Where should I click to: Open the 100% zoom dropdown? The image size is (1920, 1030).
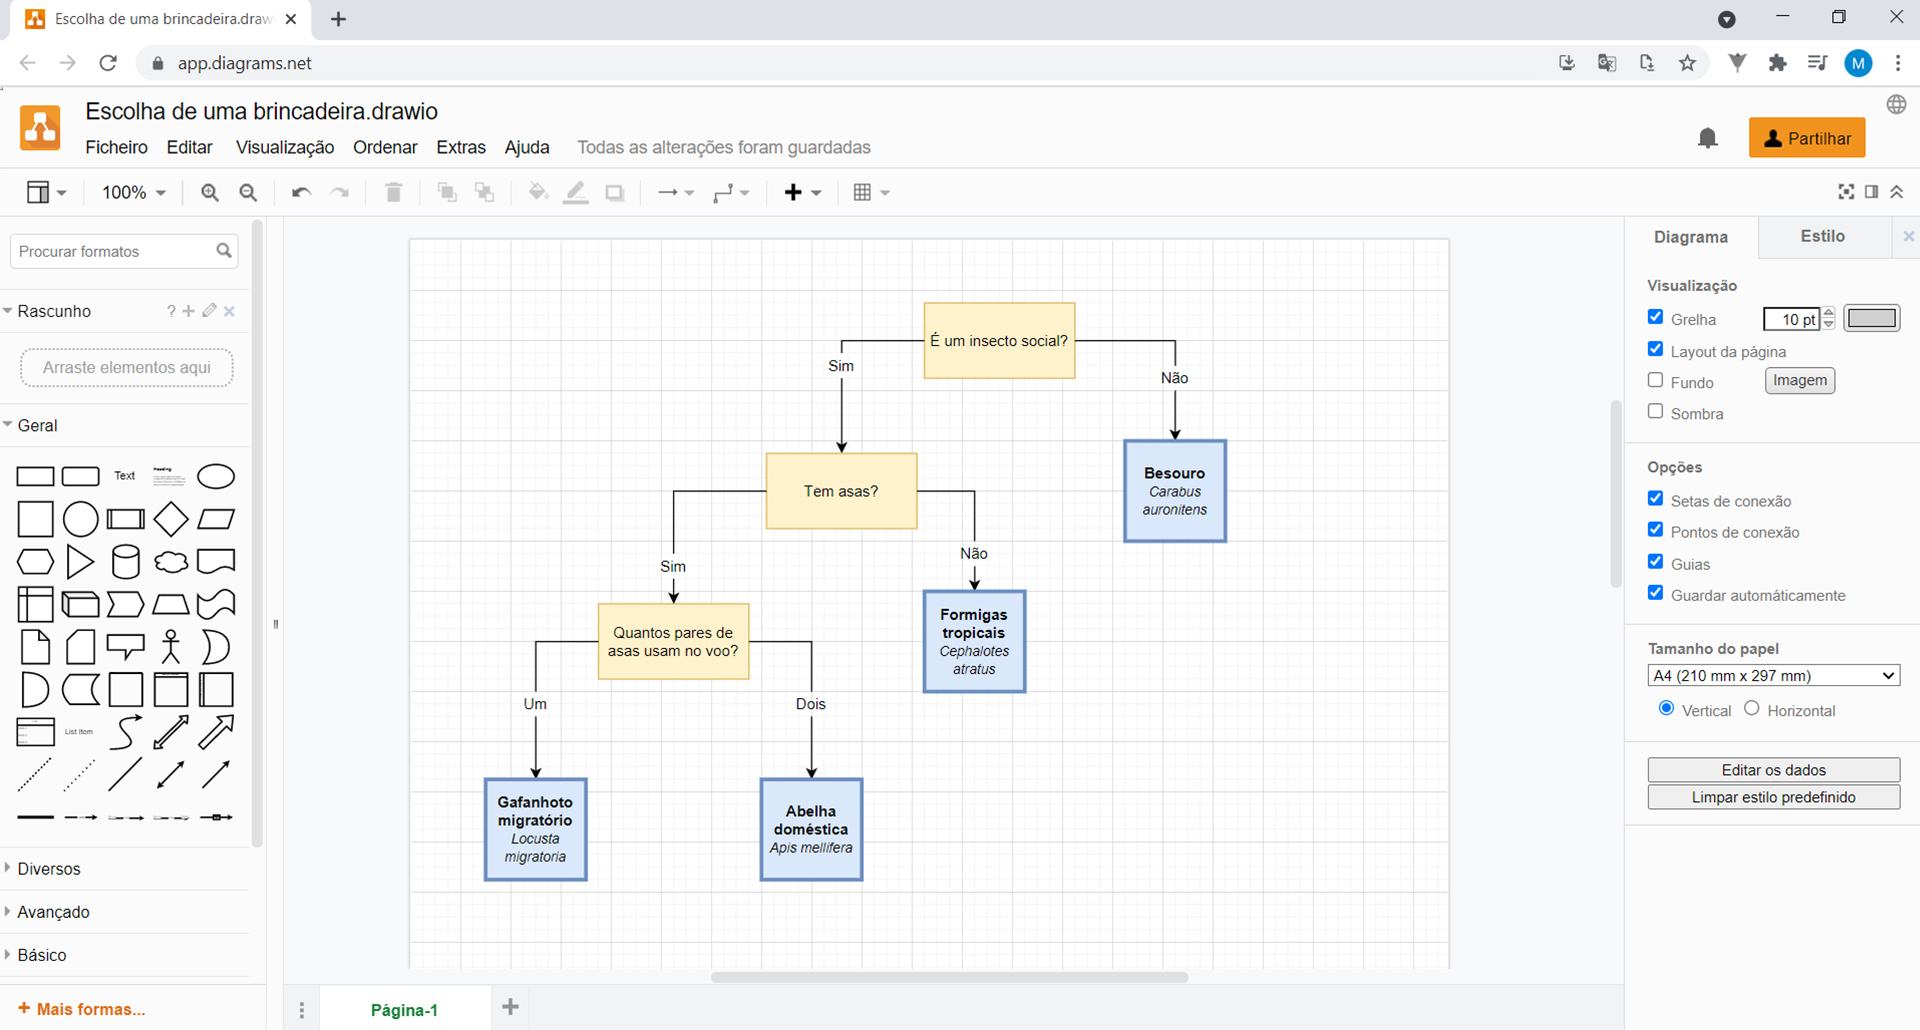(x=134, y=192)
